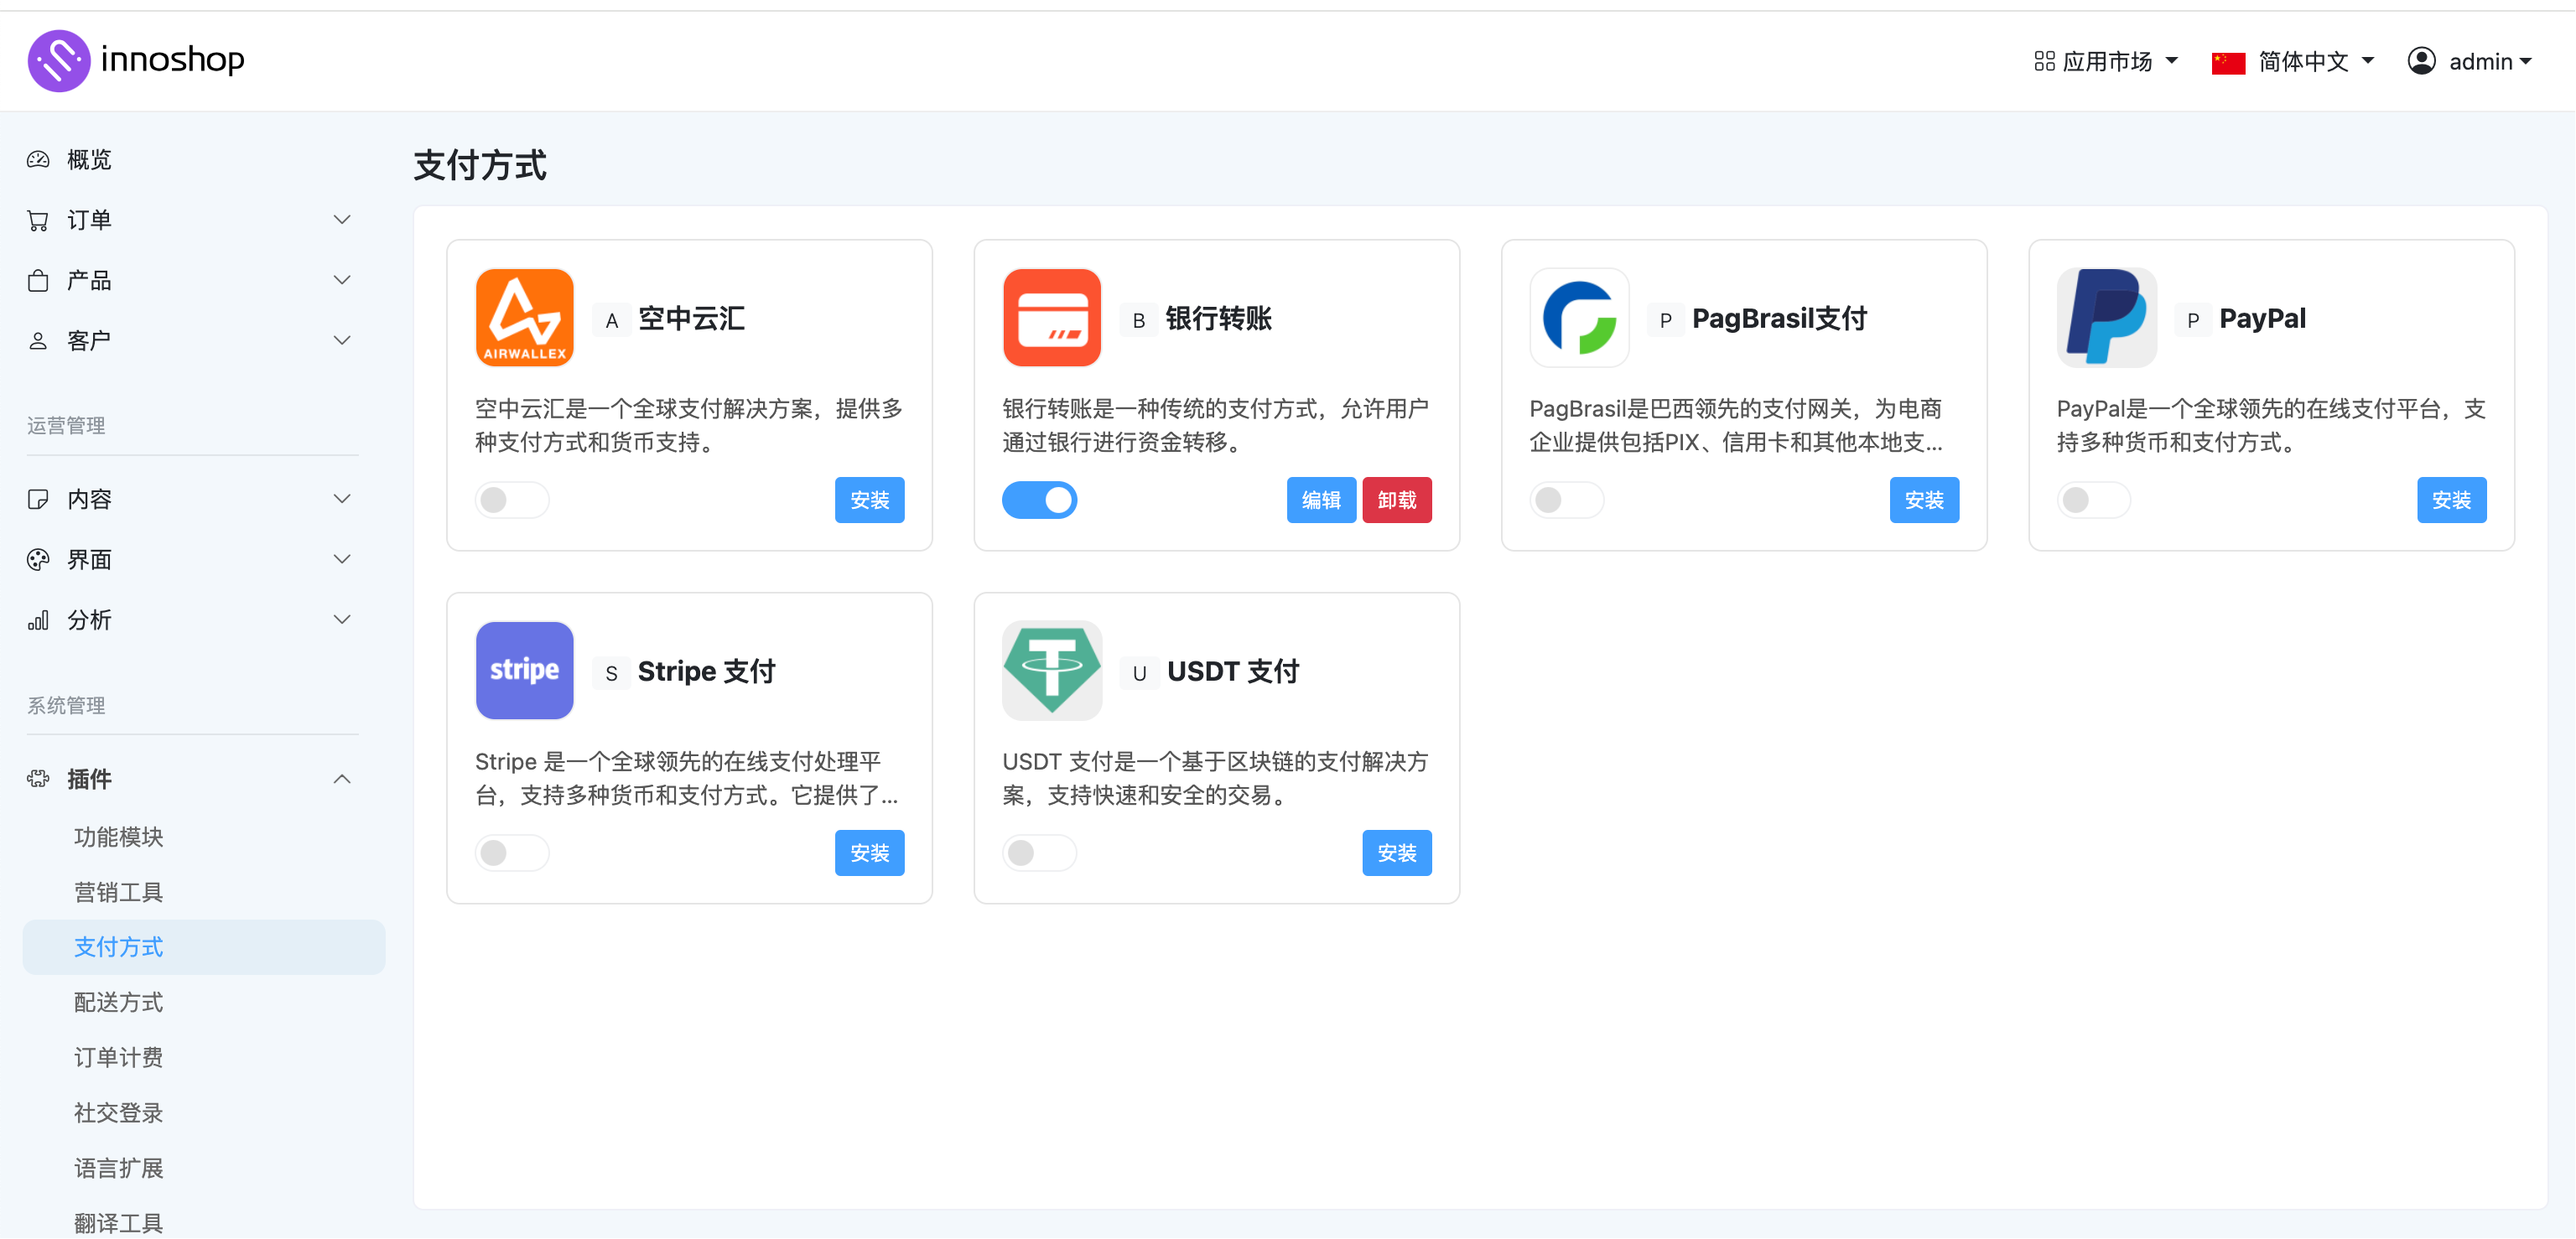Click 卸载 button for bank transfer
The height and width of the screenshot is (1239, 2576).
(x=1396, y=500)
